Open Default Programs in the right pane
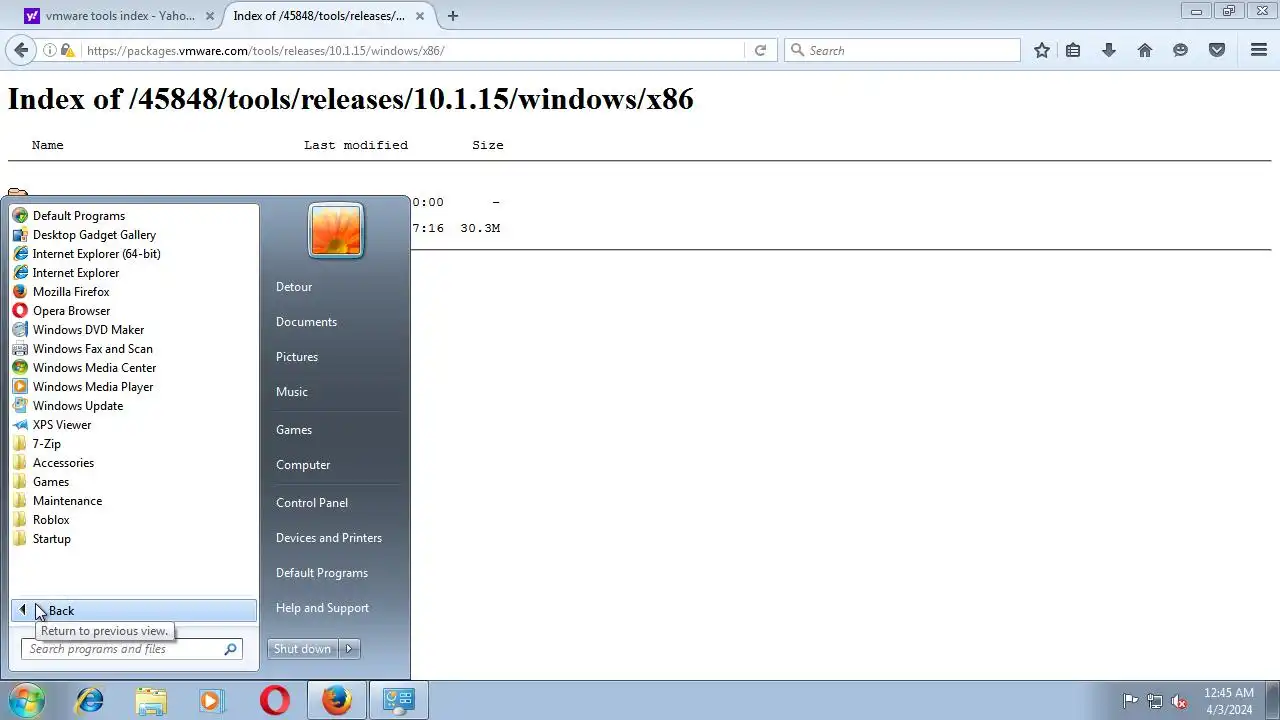Screen dimensions: 1280x720 pyautogui.click(x=322, y=573)
